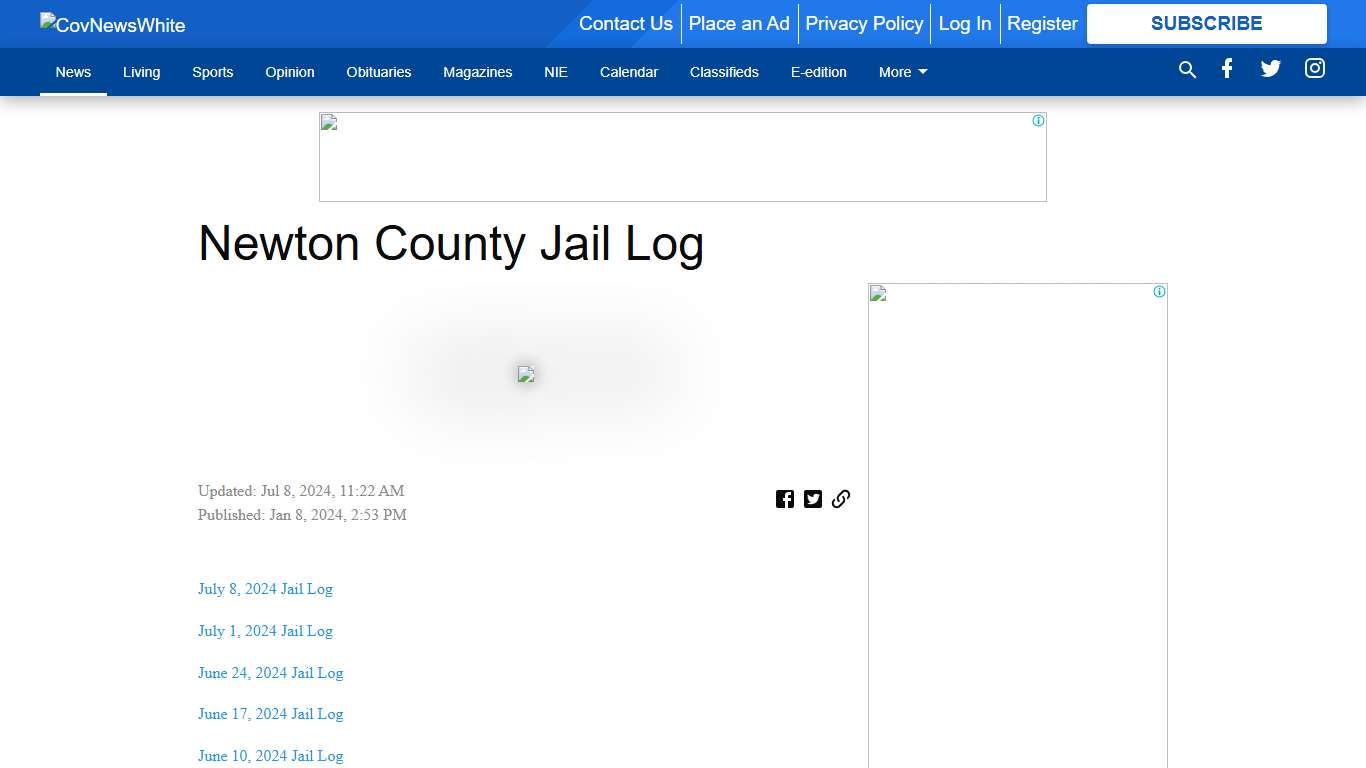Expand the More navigation dropdown
The image size is (1366, 768).
pos(901,71)
